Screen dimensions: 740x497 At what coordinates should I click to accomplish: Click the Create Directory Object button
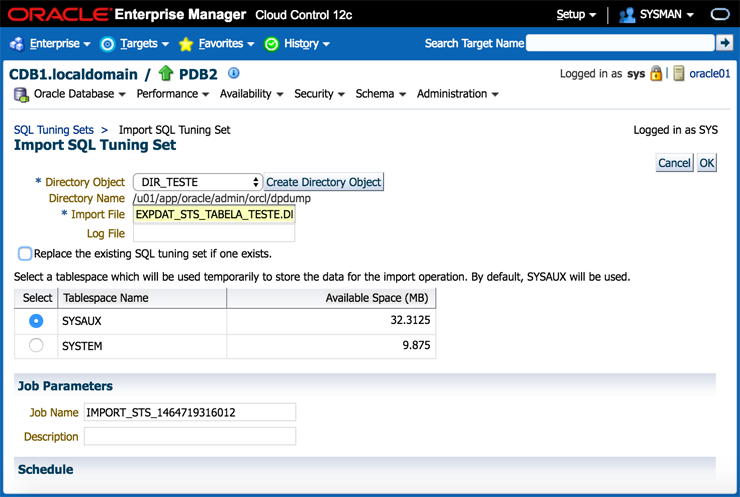click(324, 182)
